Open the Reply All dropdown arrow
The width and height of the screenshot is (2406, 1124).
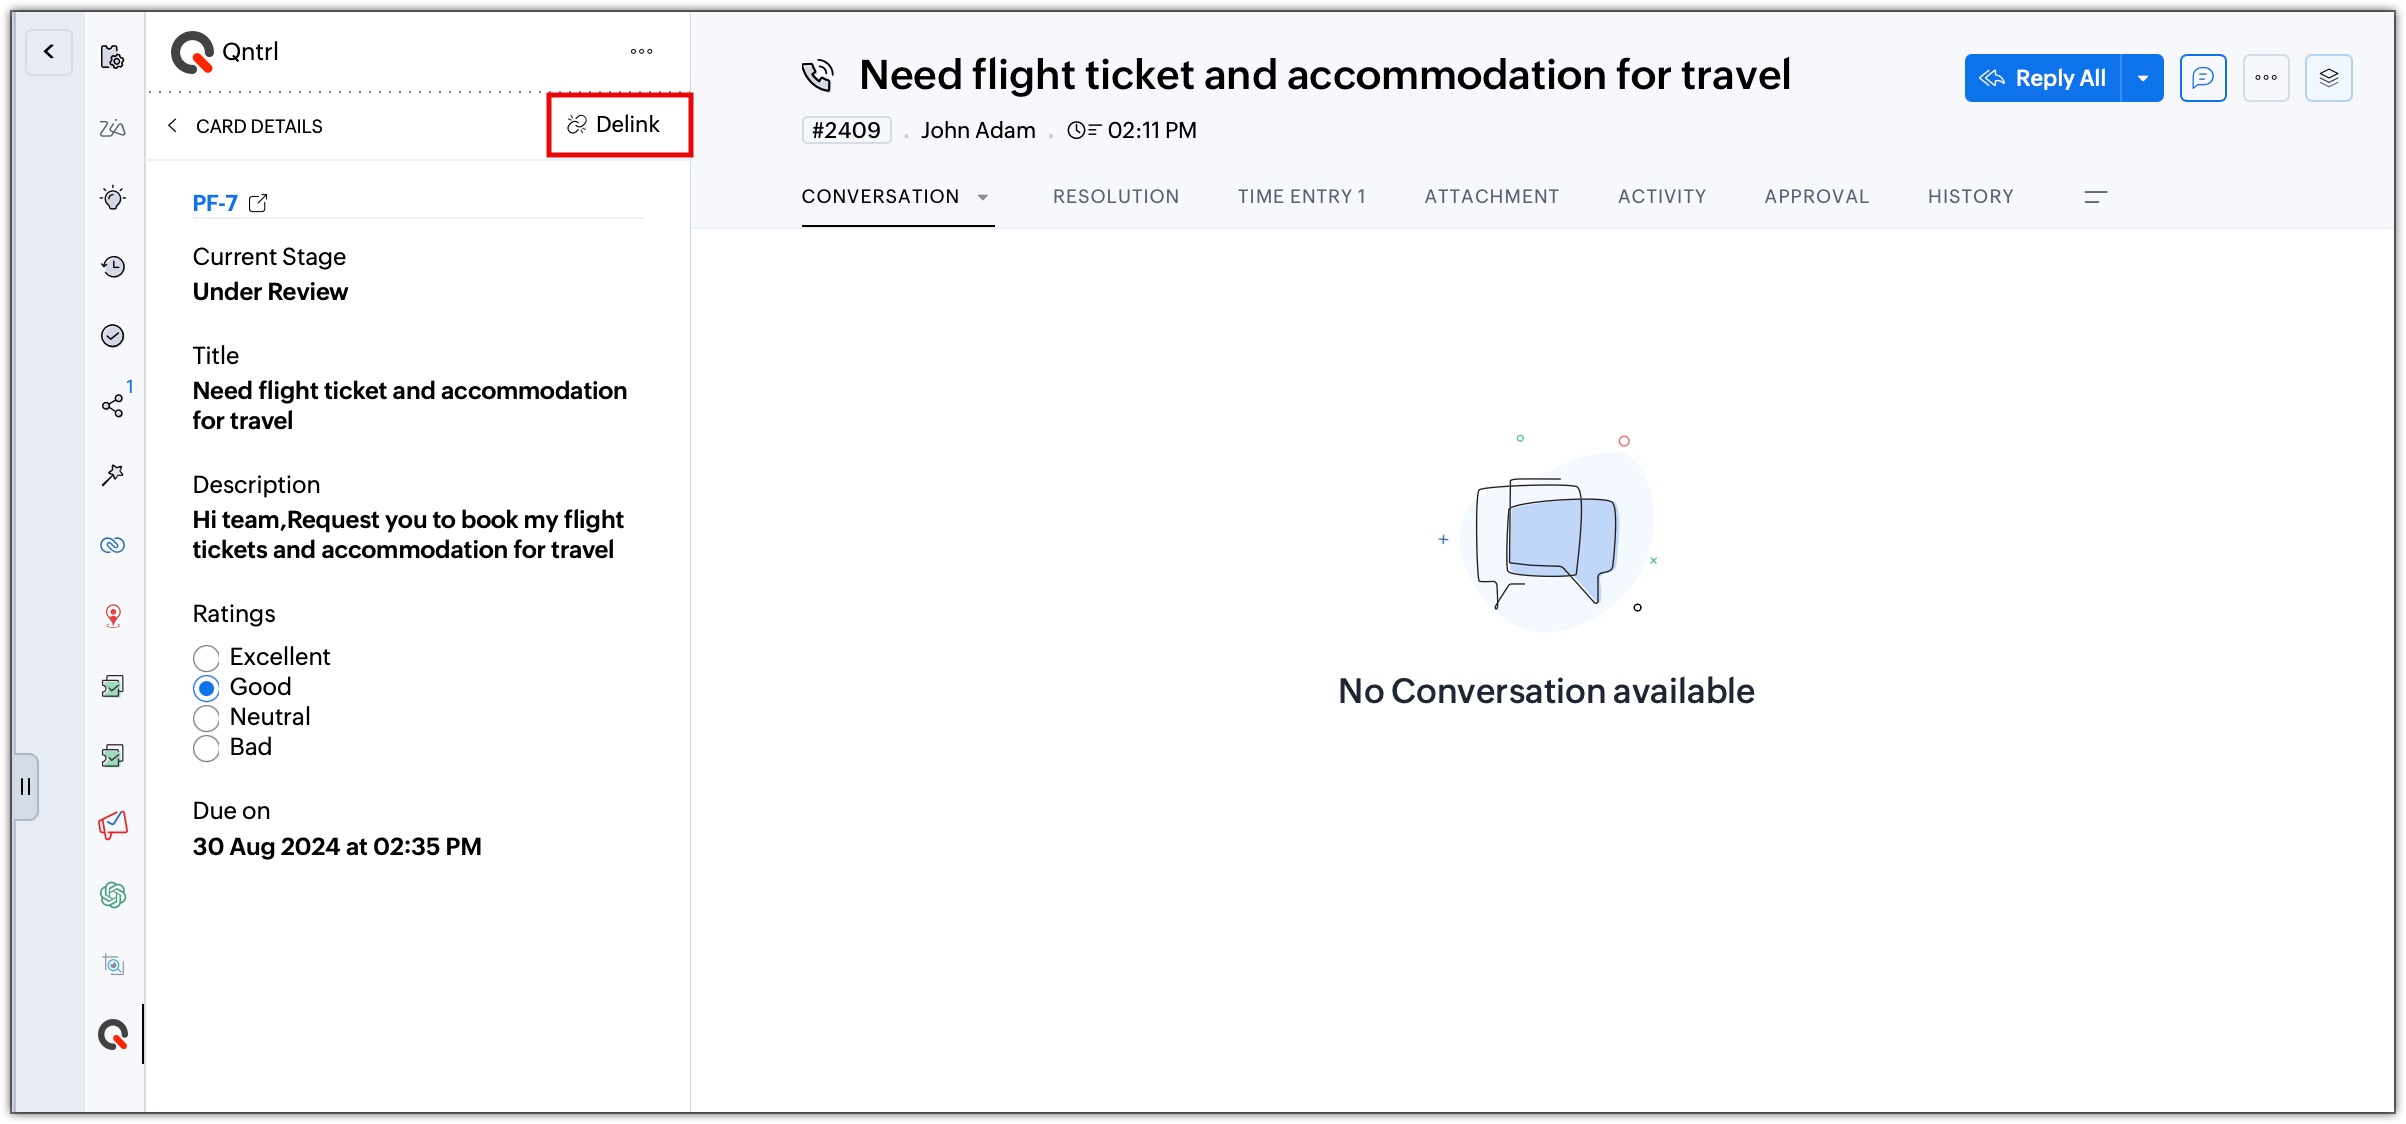2142,78
